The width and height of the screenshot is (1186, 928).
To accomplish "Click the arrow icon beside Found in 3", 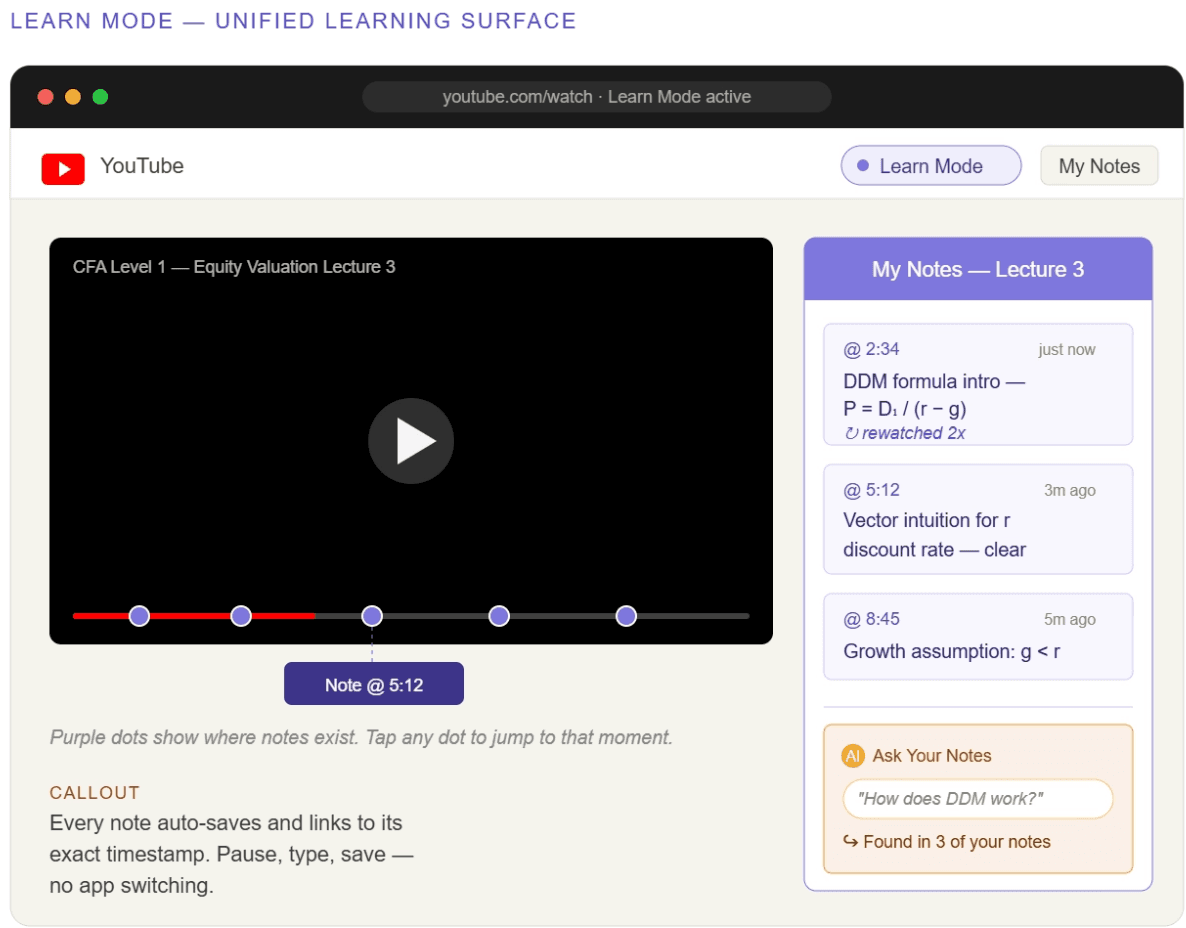I will (850, 841).
